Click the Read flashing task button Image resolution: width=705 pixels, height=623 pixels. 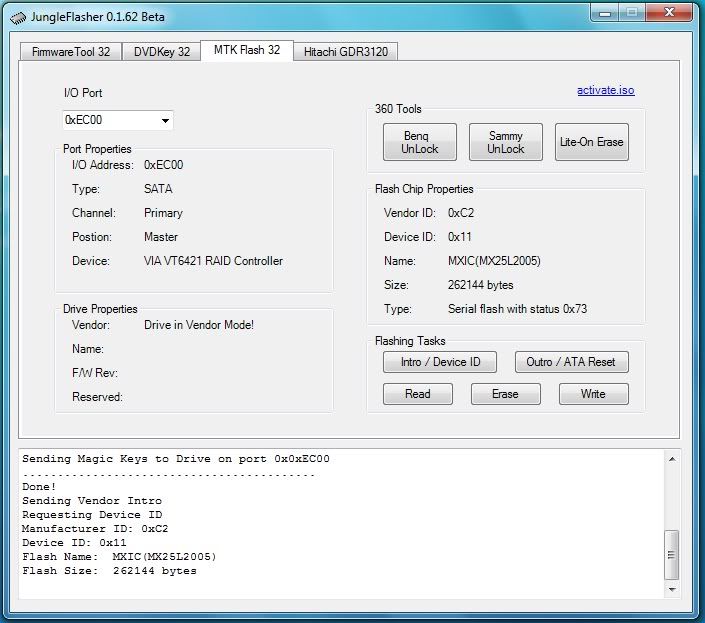418,394
